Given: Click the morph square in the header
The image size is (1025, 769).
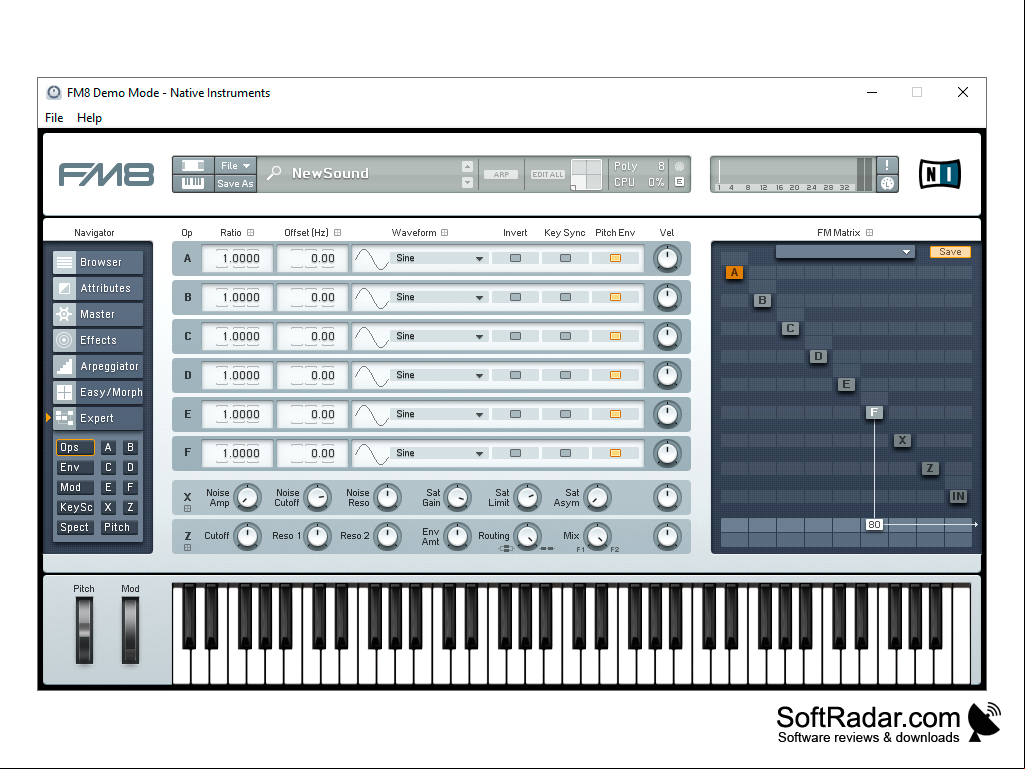Looking at the screenshot, I should tap(586, 175).
